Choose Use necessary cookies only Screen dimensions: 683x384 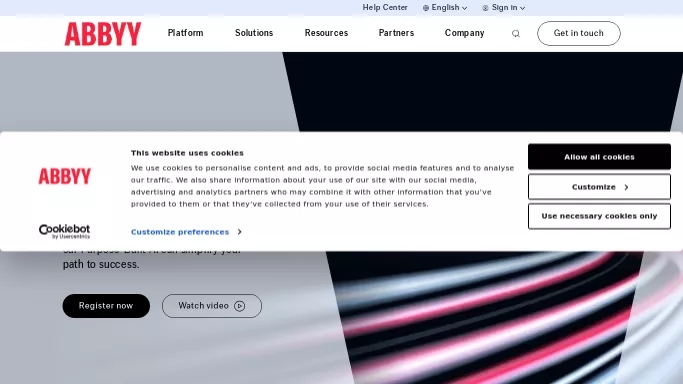point(599,216)
